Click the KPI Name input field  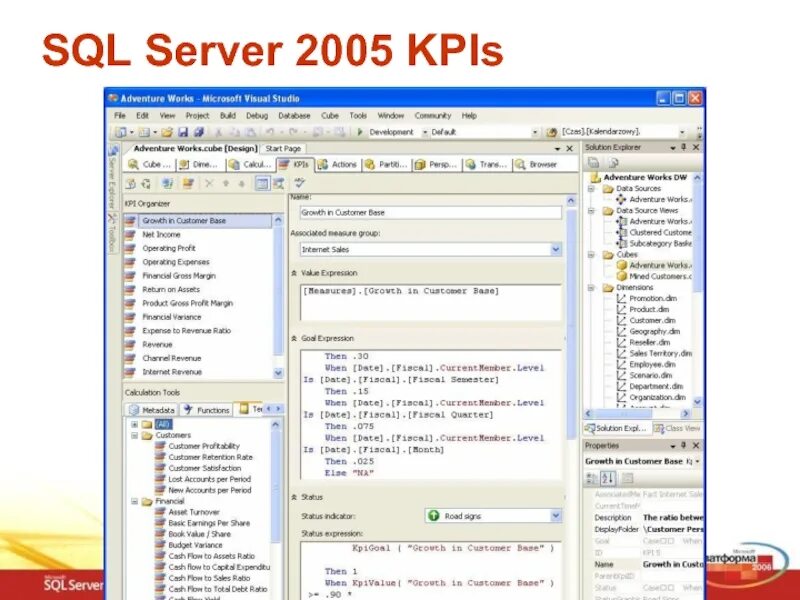(x=431, y=213)
